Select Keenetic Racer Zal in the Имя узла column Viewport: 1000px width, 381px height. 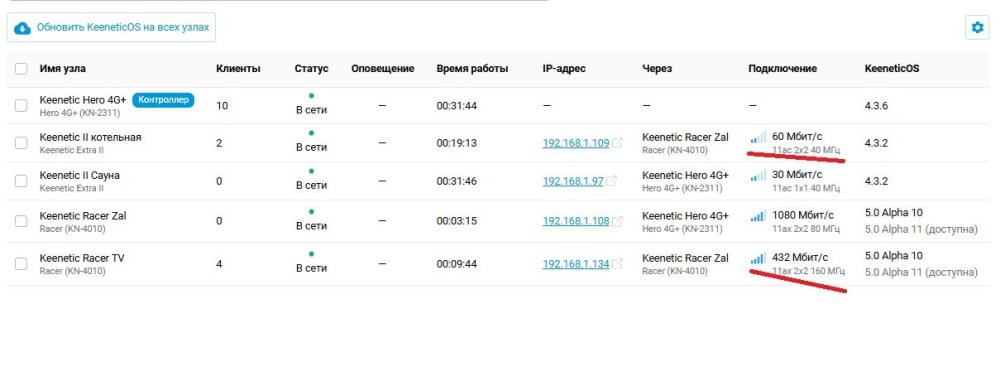pyautogui.click(x=83, y=216)
